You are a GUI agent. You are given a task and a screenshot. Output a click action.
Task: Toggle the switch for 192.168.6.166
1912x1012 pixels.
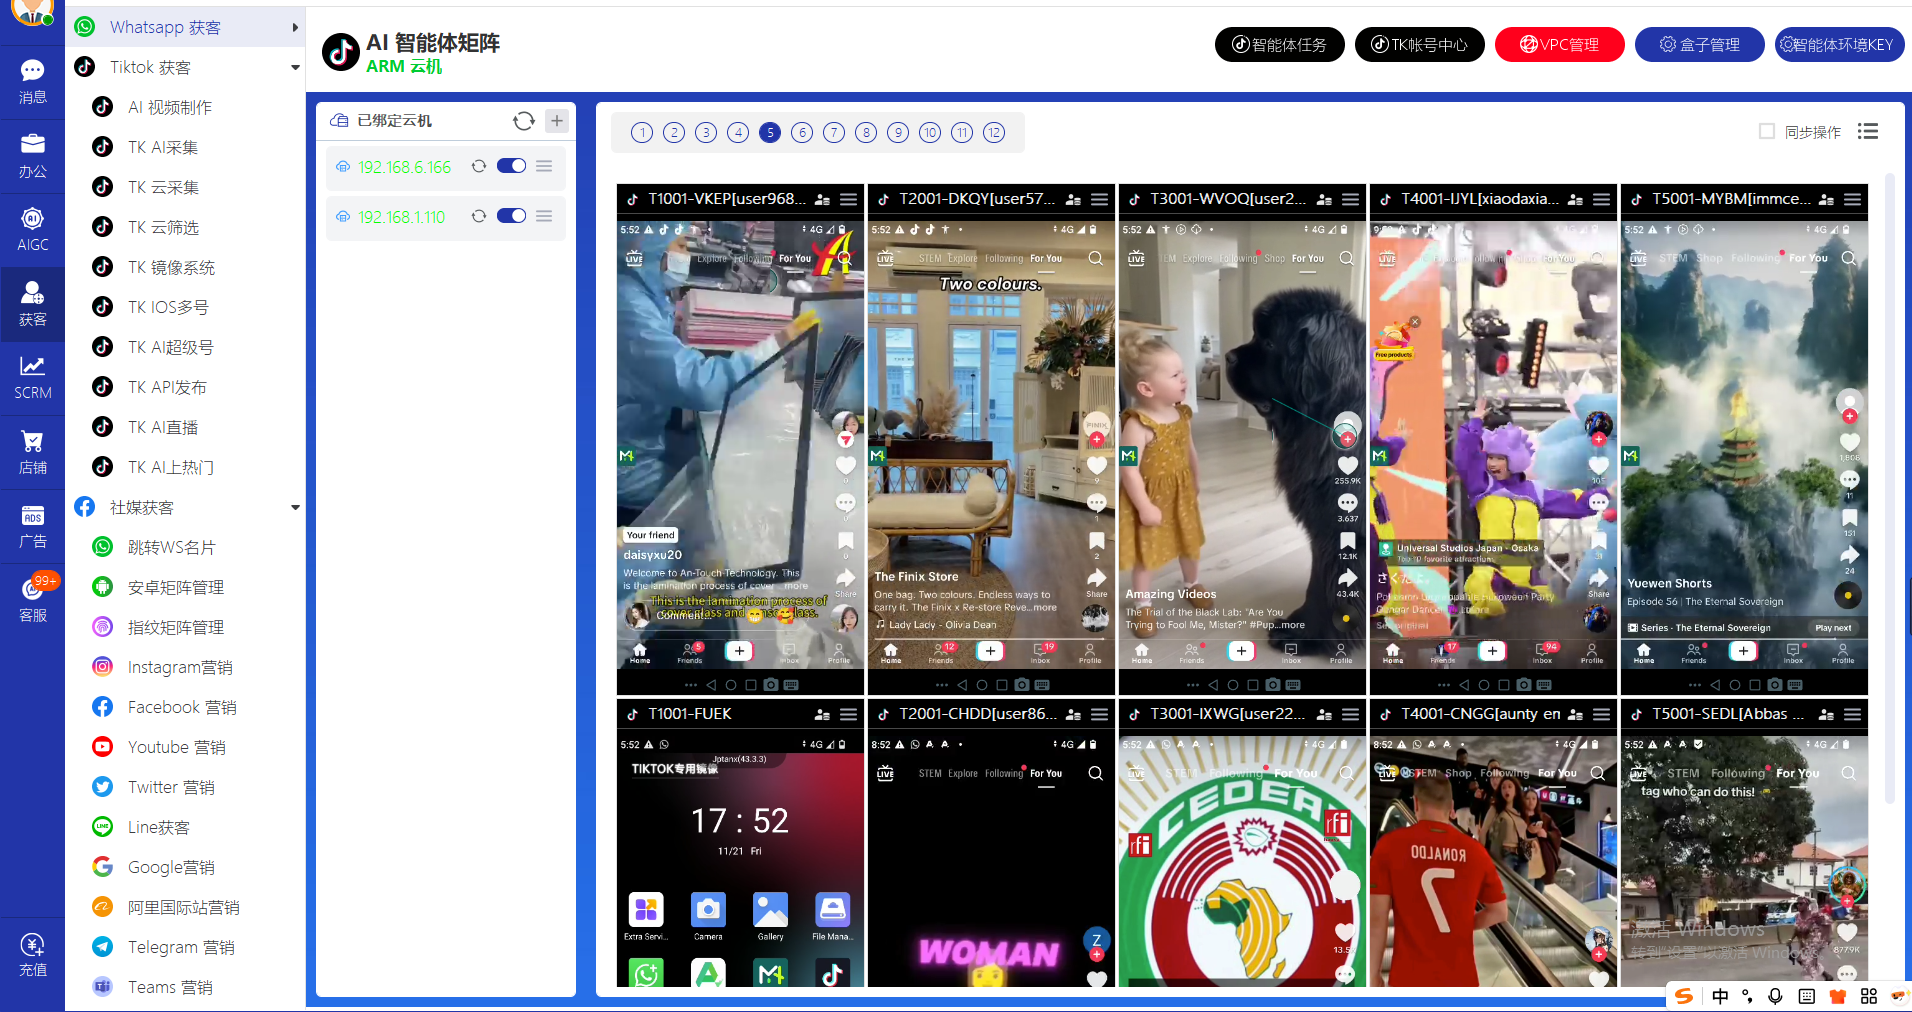(511, 166)
